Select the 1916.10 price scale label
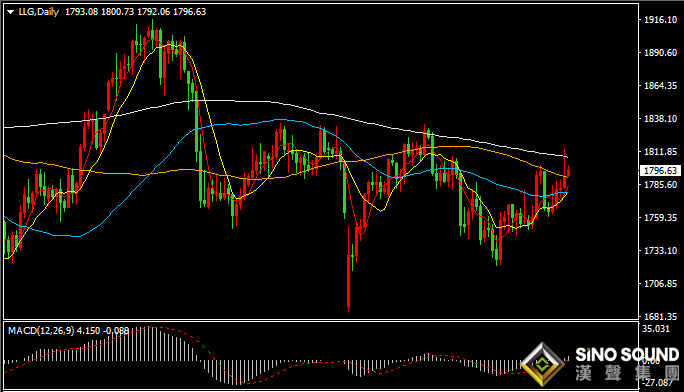The height and width of the screenshot is (392, 684). point(660,20)
